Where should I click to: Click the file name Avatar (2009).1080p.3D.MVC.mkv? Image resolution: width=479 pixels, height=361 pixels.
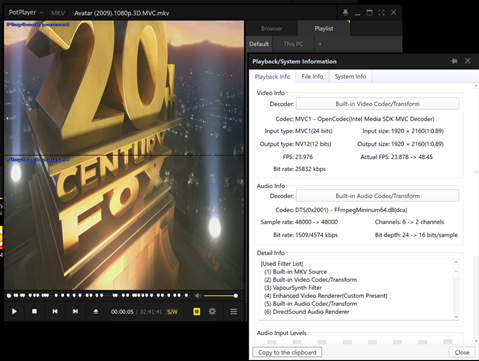(122, 13)
